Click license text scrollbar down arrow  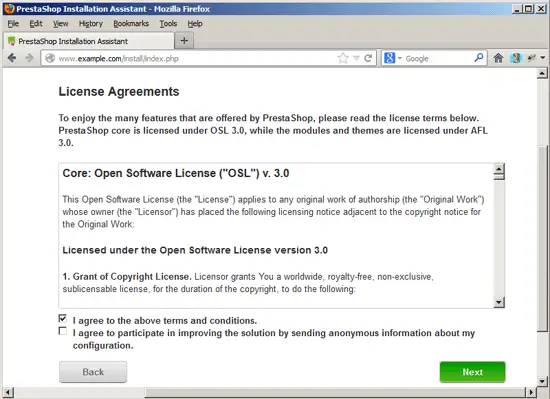499,302
